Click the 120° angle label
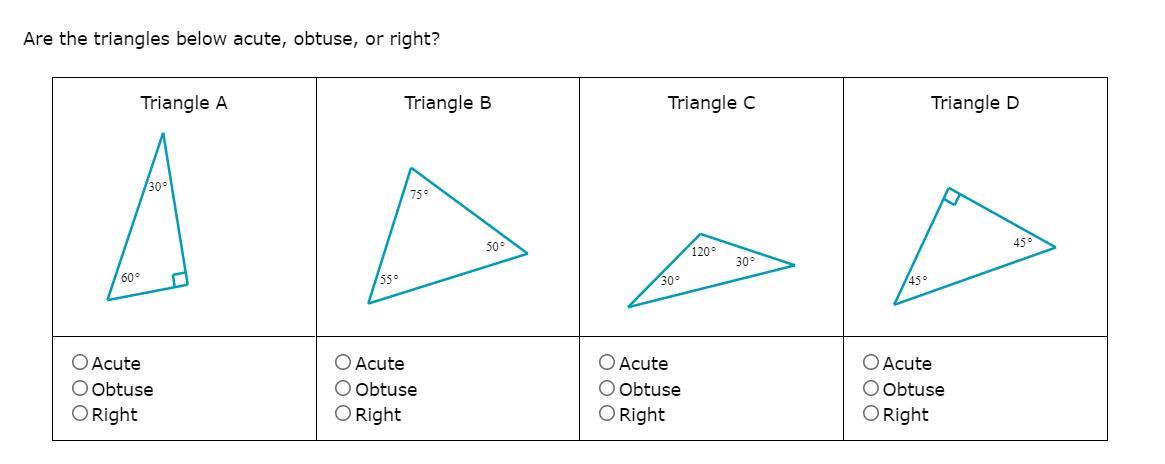The height and width of the screenshot is (464, 1165). 704,252
